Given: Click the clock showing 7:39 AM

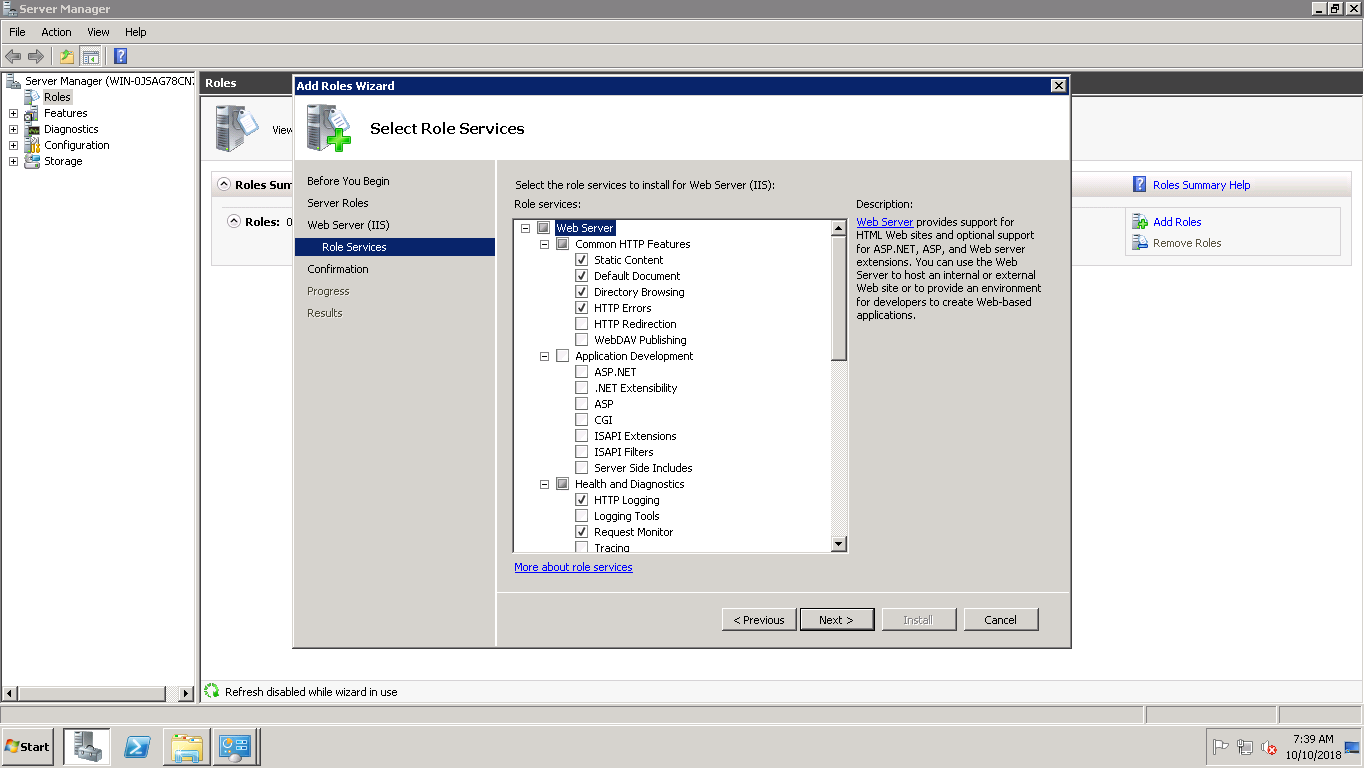Looking at the screenshot, I should tap(1313, 739).
